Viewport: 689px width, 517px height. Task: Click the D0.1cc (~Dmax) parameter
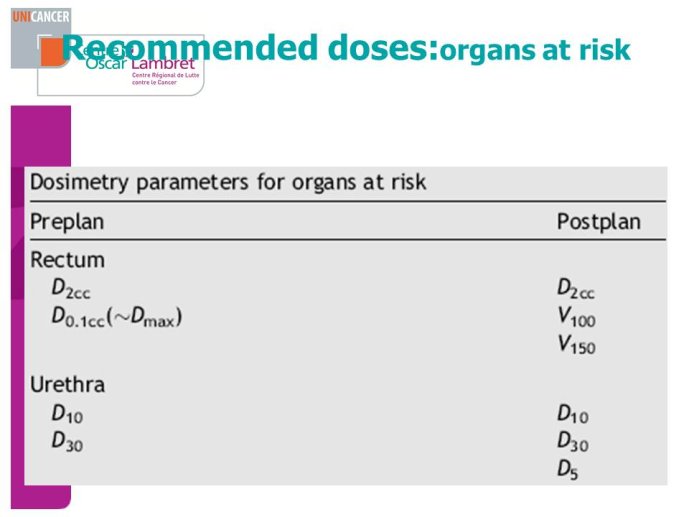[116, 317]
